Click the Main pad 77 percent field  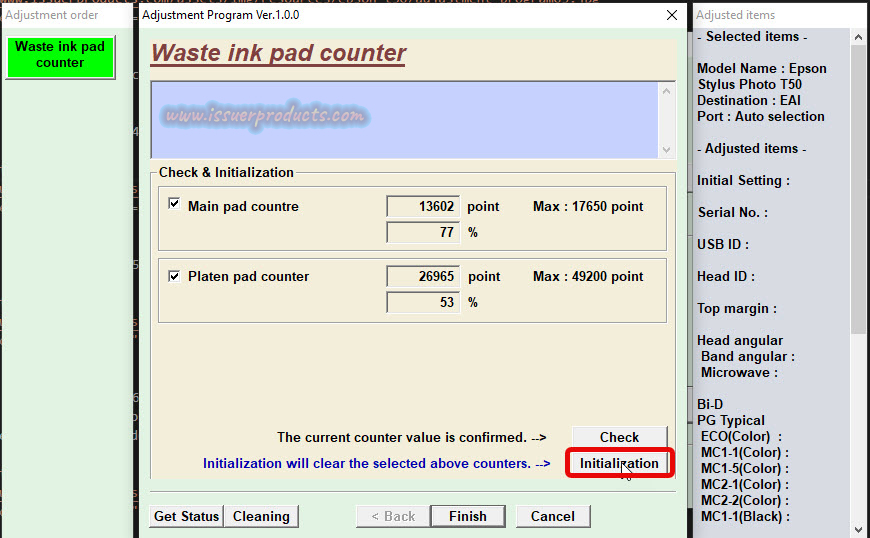[x=423, y=232]
